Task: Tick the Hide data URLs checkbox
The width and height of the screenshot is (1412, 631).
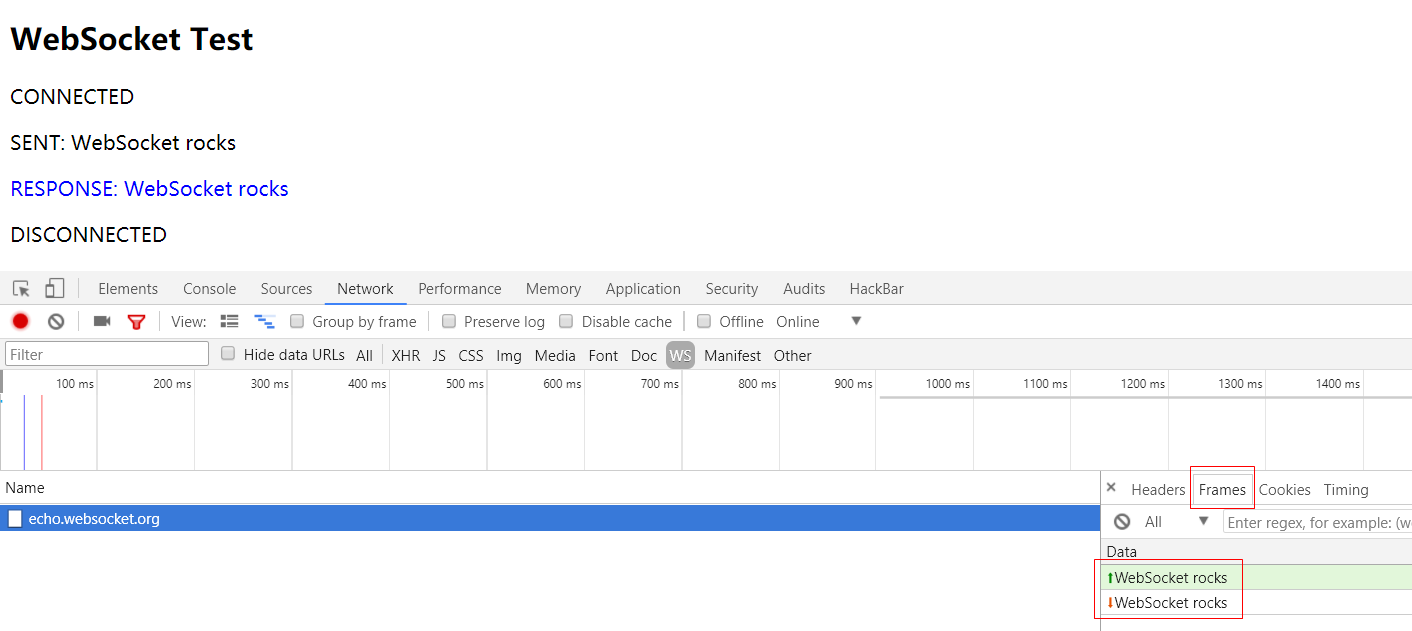Action: [x=228, y=354]
